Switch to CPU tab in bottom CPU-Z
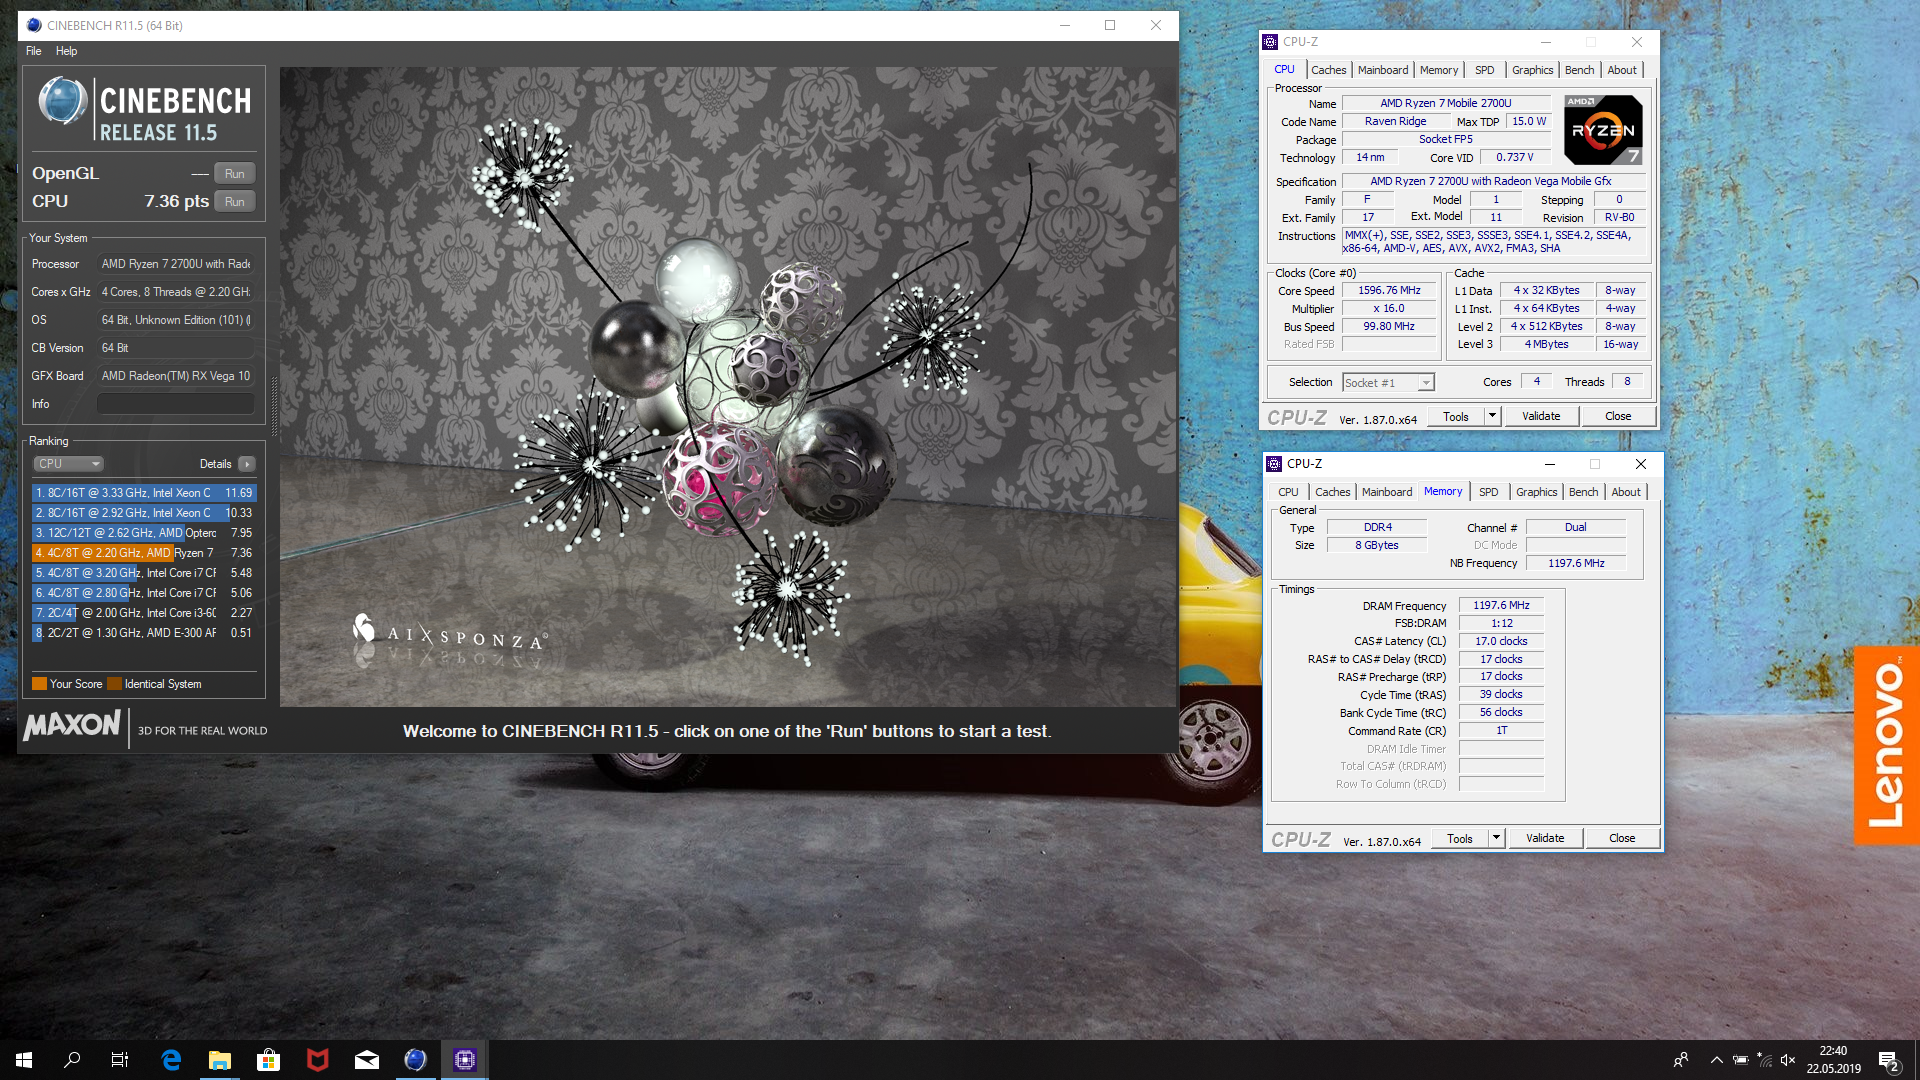The width and height of the screenshot is (1920, 1080). (x=1288, y=492)
